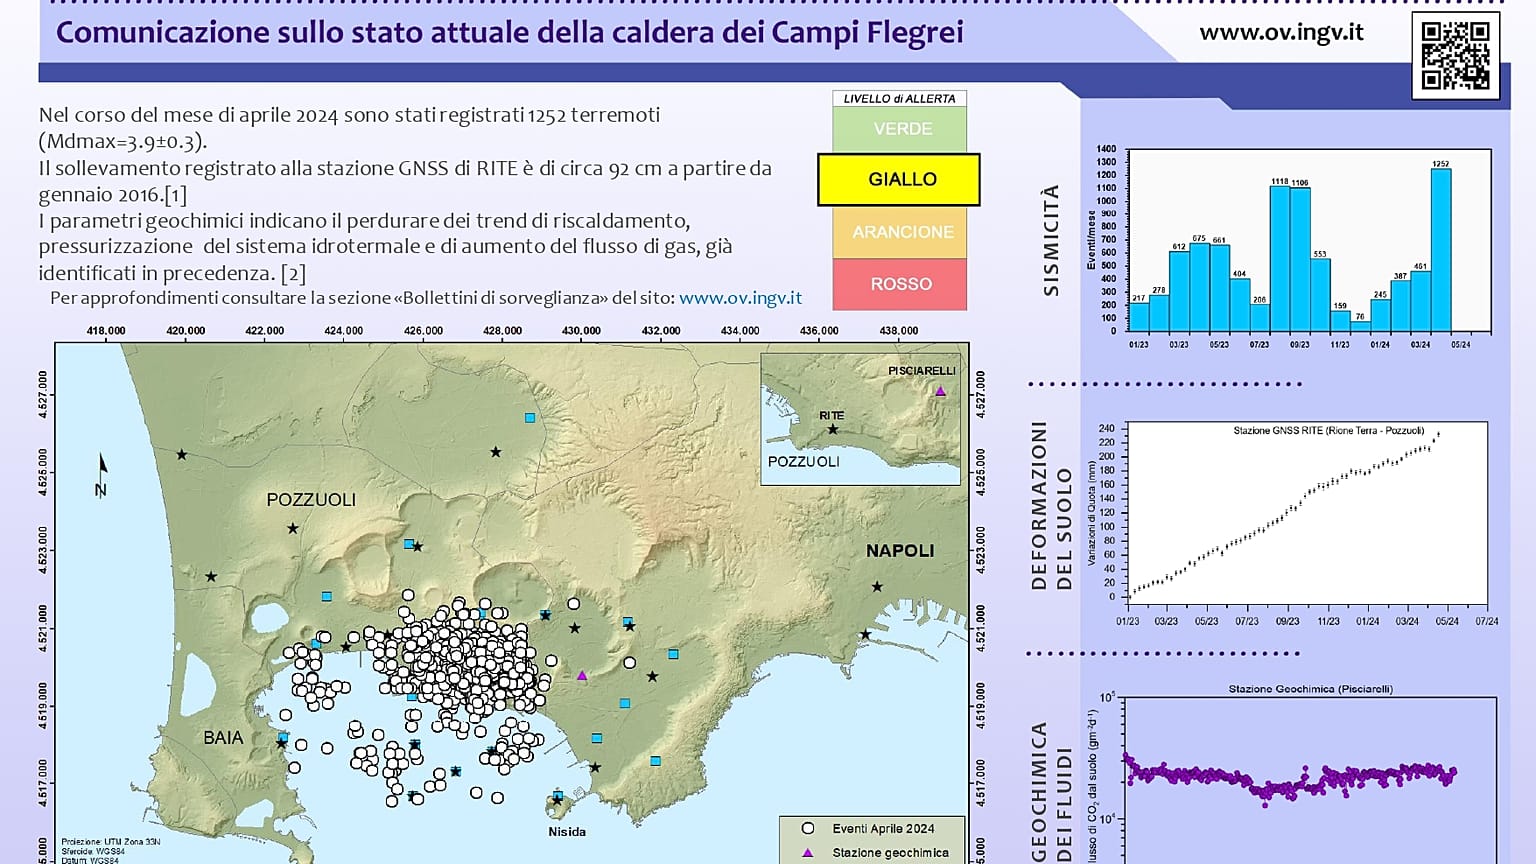This screenshot has height=864, width=1536.
Task: Click the QR code in the header
Action: point(1455,56)
